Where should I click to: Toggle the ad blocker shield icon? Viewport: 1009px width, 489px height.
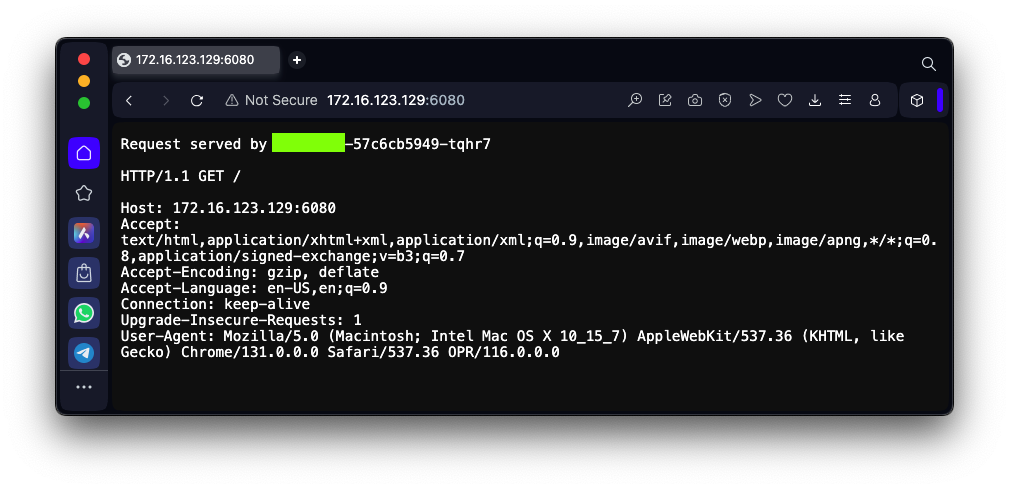click(x=725, y=100)
